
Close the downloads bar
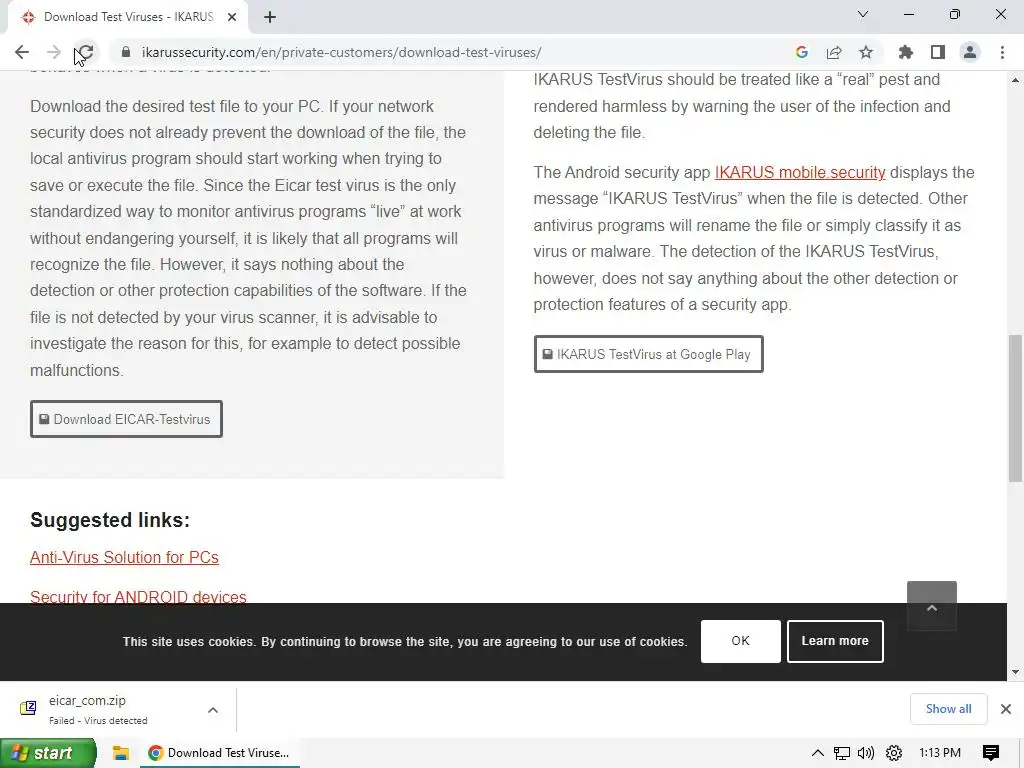1006,709
